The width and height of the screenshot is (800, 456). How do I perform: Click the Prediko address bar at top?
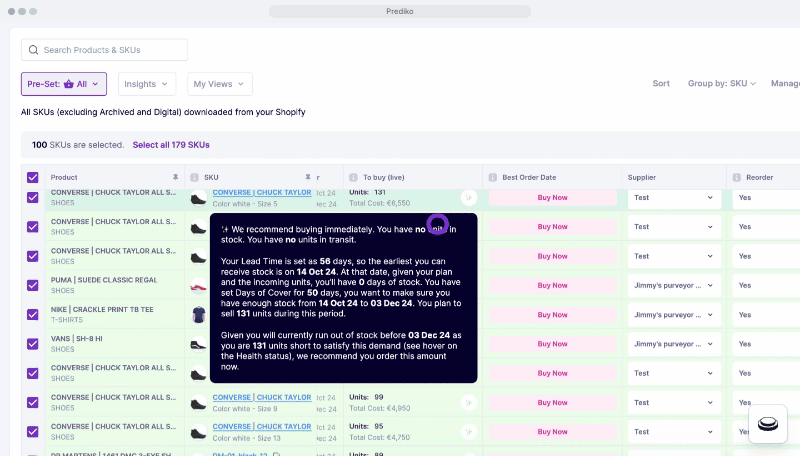click(x=399, y=11)
